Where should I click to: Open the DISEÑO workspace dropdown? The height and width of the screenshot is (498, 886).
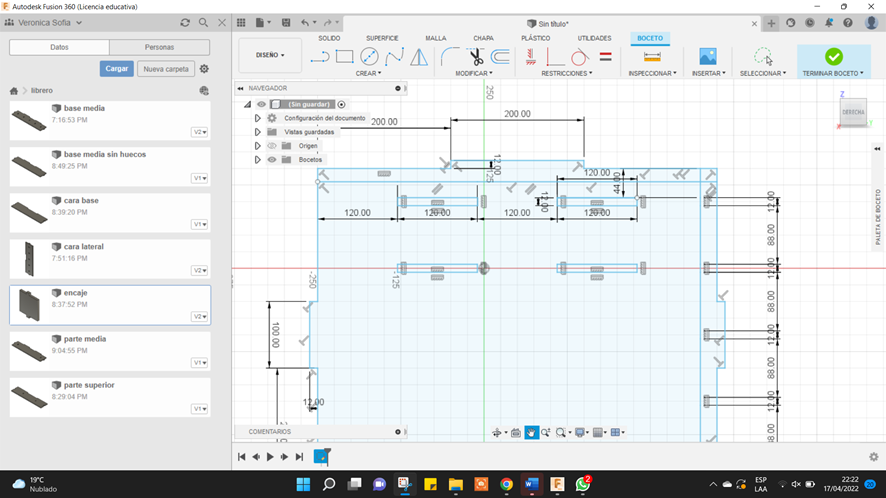pos(270,55)
